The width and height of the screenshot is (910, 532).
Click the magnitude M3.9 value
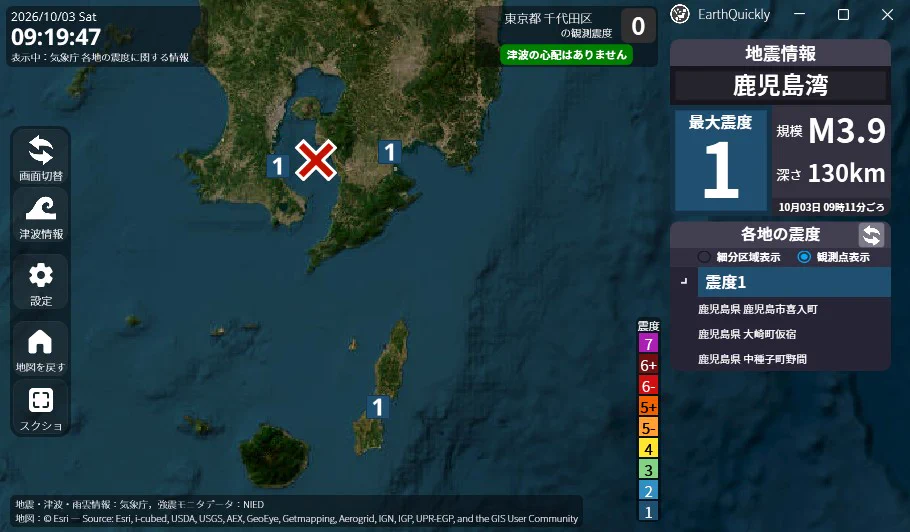tap(847, 131)
